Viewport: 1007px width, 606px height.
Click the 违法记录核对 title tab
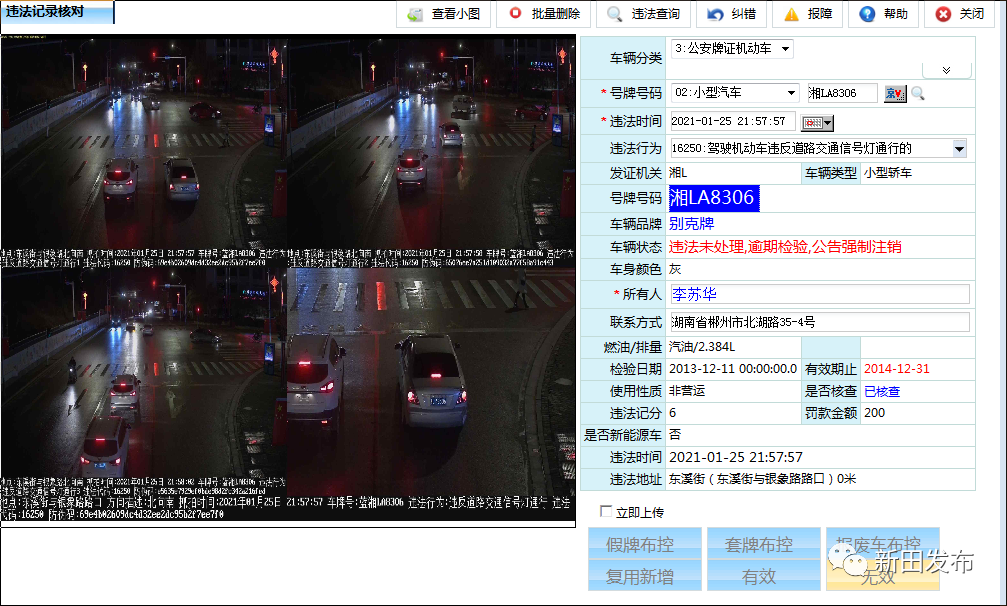point(57,12)
